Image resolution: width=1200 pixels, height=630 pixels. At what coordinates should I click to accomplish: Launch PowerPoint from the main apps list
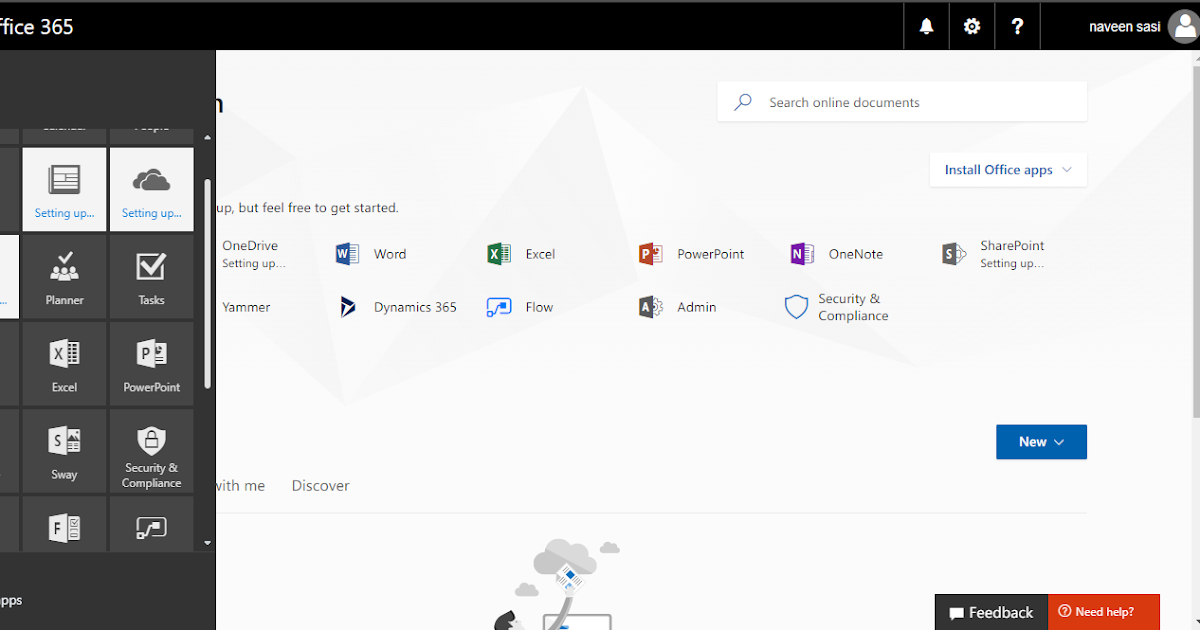pyautogui.click(x=692, y=254)
